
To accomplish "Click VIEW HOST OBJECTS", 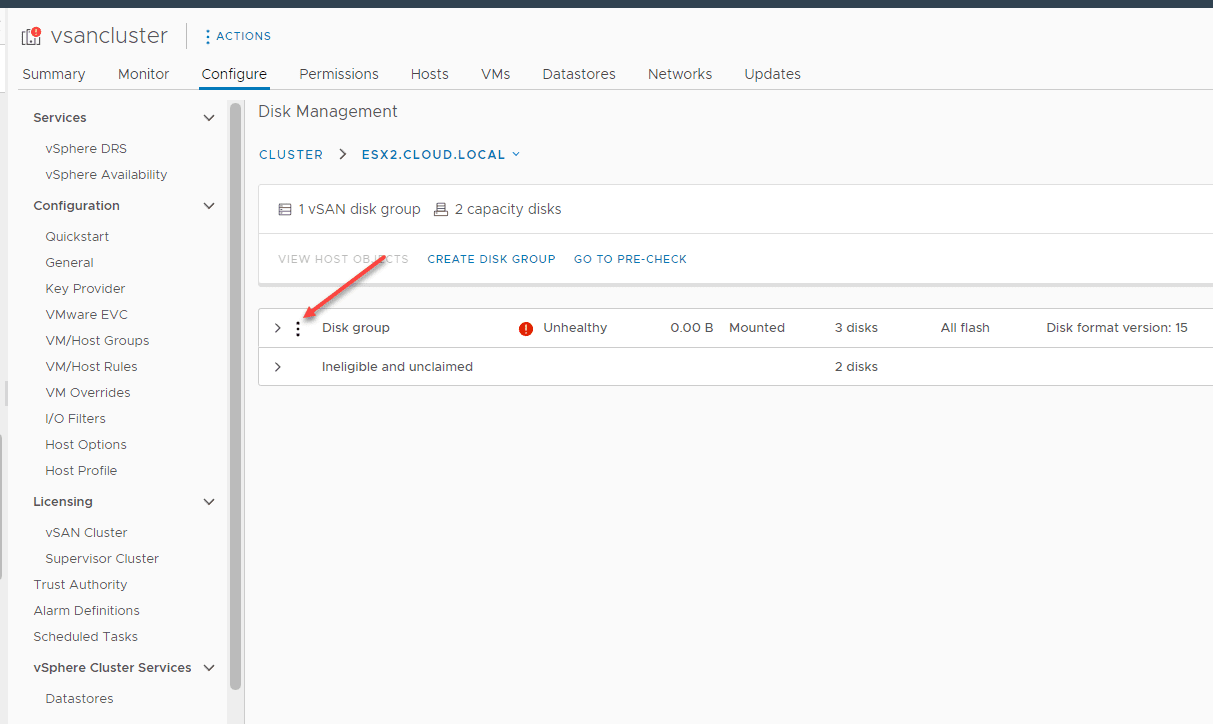I will click(343, 259).
